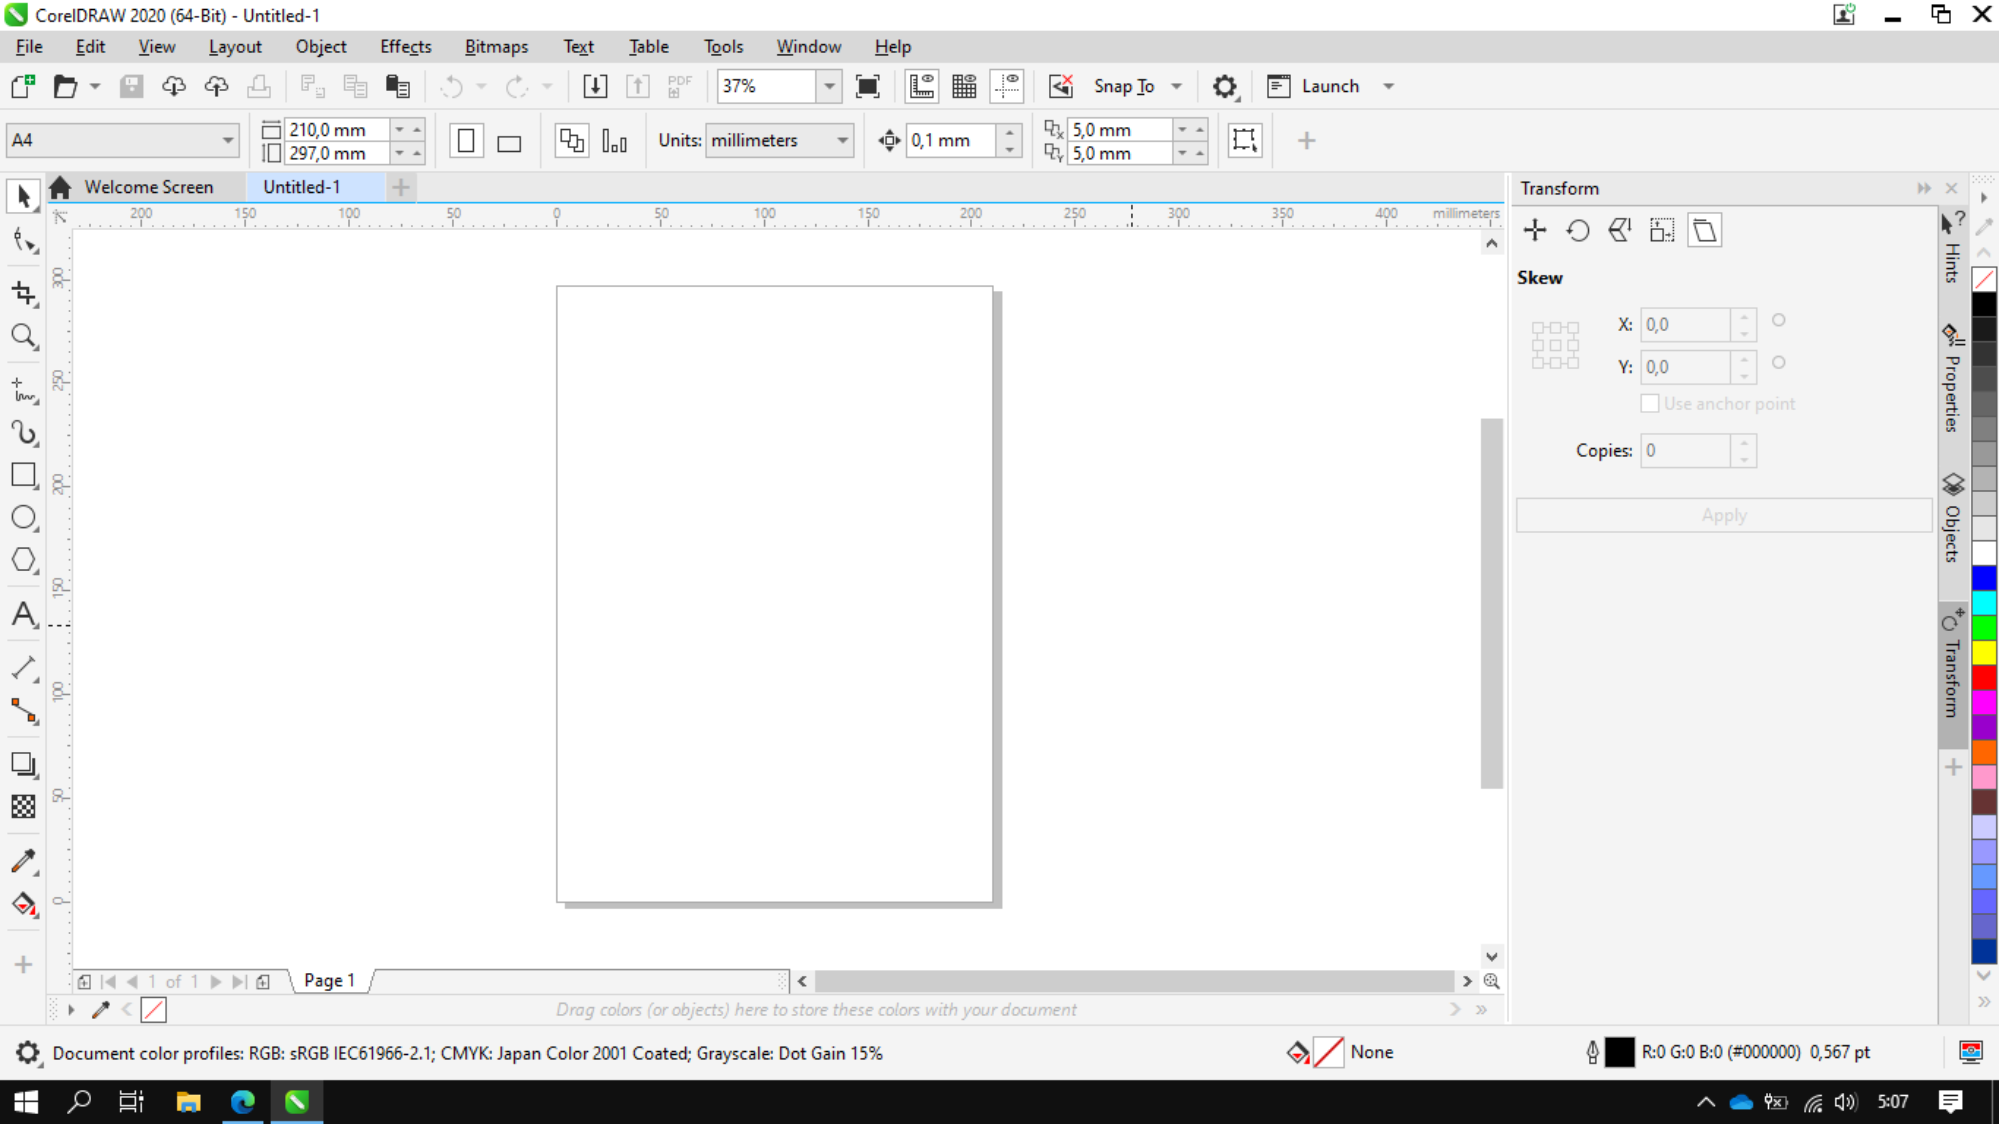Toggle Use anchor point checkbox
This screenshot has height=1124, width=1999.
1650,402
